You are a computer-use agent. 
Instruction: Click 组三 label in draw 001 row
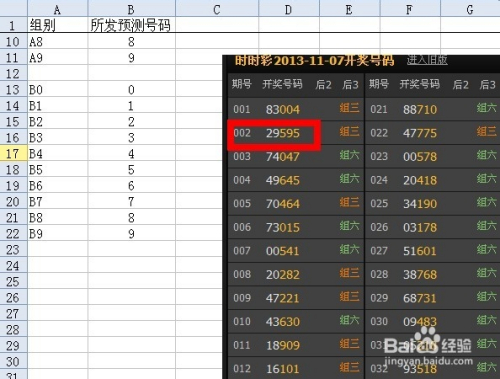(349, 108)
